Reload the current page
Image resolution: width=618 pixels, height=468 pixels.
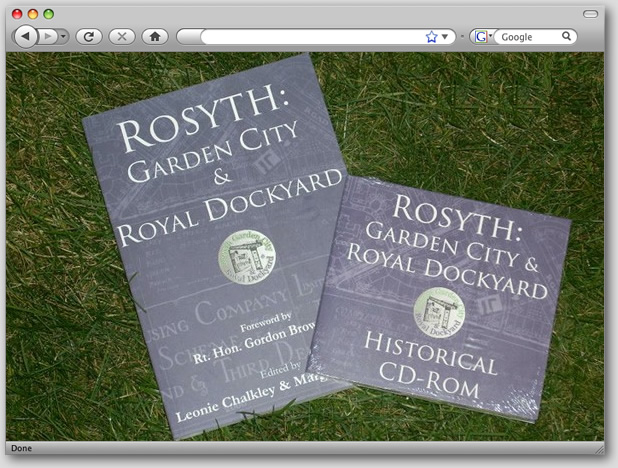(89, 36)
